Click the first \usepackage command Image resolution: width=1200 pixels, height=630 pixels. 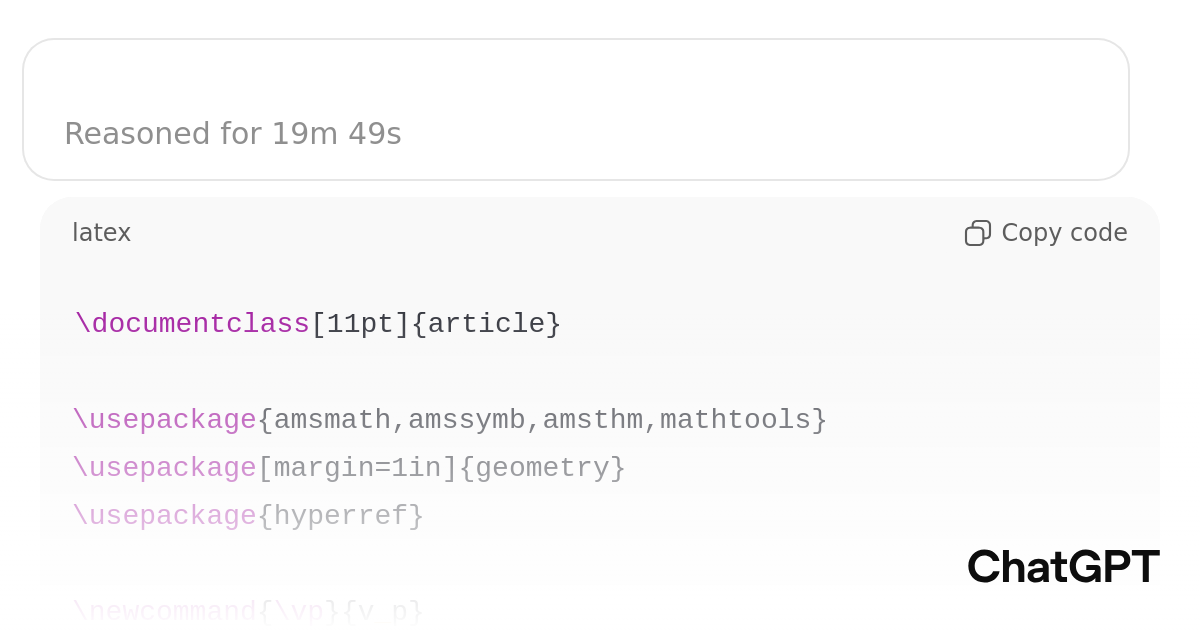coord(164,420)
